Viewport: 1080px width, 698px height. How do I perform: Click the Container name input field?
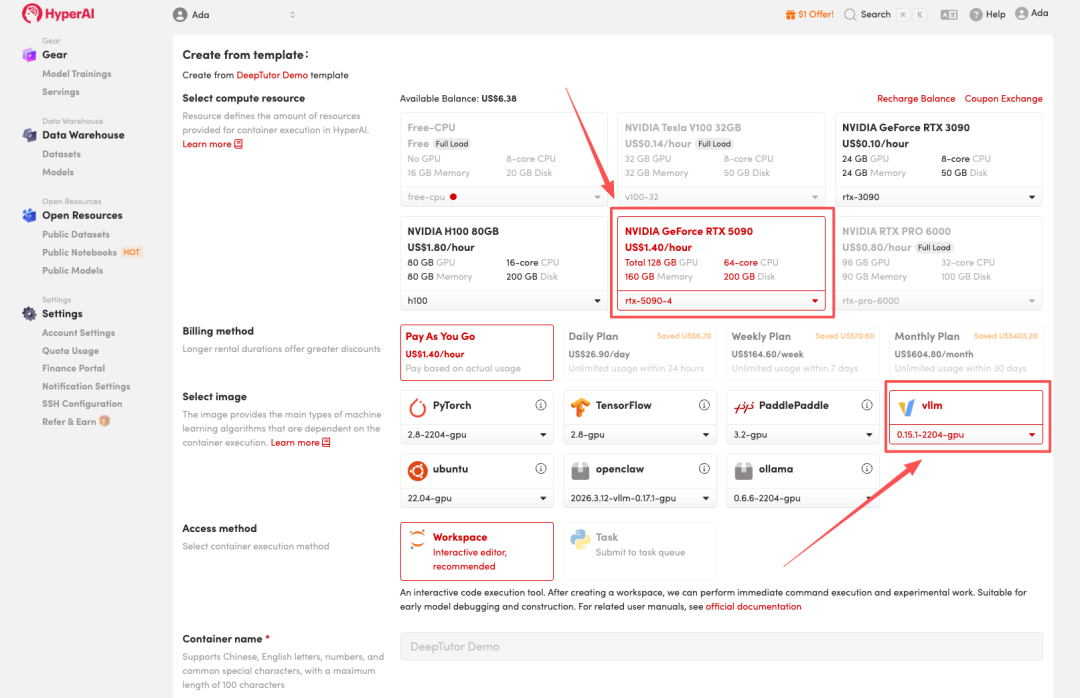[x=721, y=646]
